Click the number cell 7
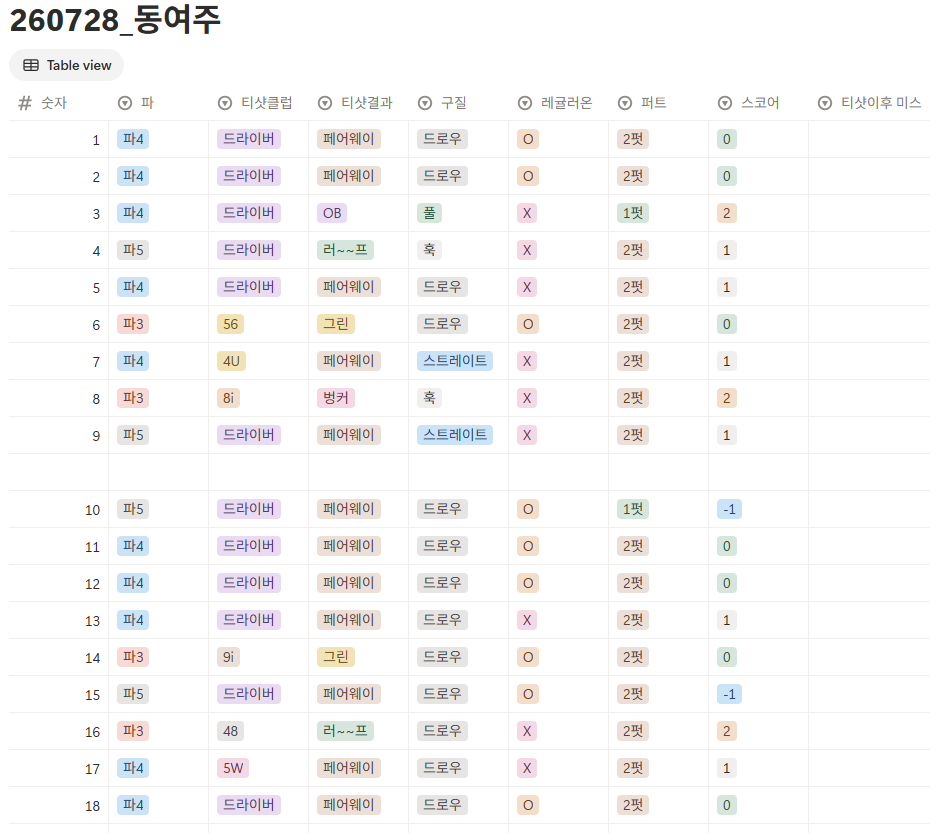This screenshot has height=833, width=930. coord(59,361)
